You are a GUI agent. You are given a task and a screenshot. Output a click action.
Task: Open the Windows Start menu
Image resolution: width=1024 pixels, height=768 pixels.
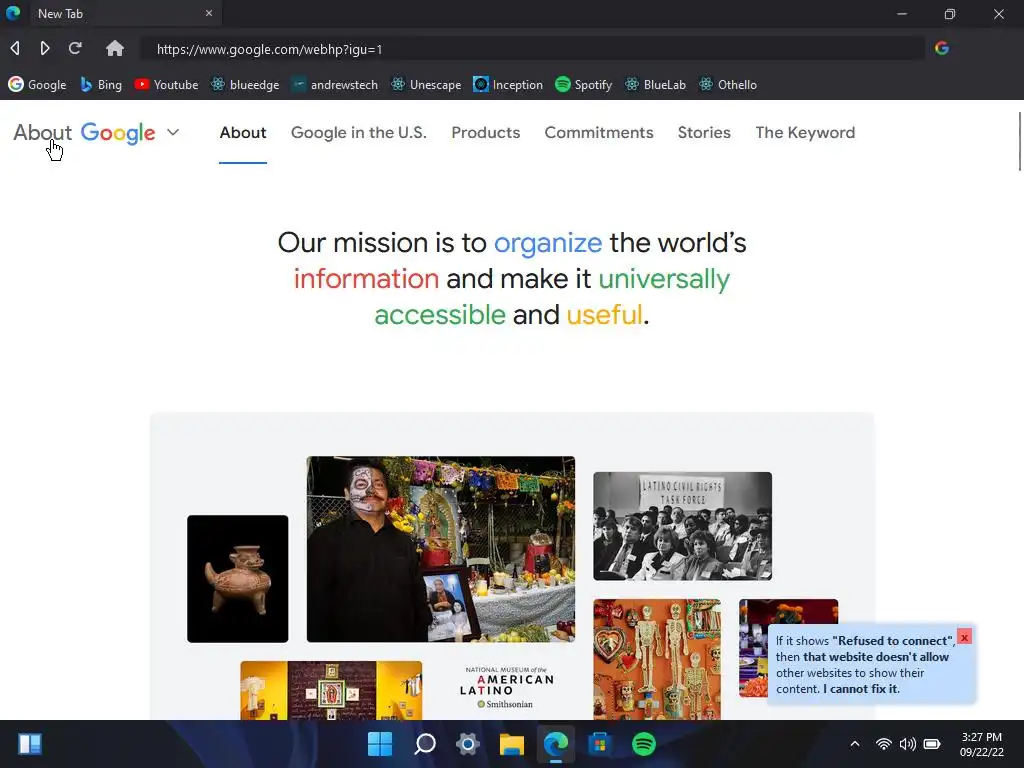(x=380, y=744)
